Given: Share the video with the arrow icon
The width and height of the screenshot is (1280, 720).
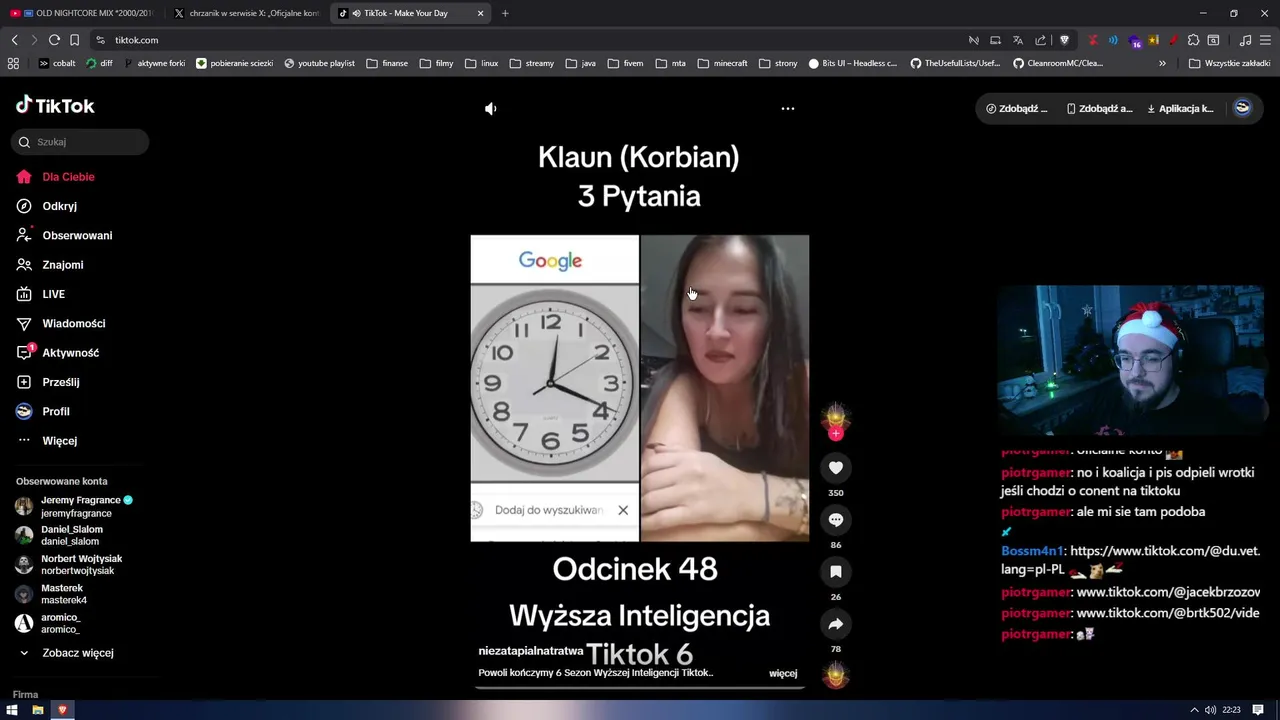Looking at the screenshot, I should tap(836, 624).
